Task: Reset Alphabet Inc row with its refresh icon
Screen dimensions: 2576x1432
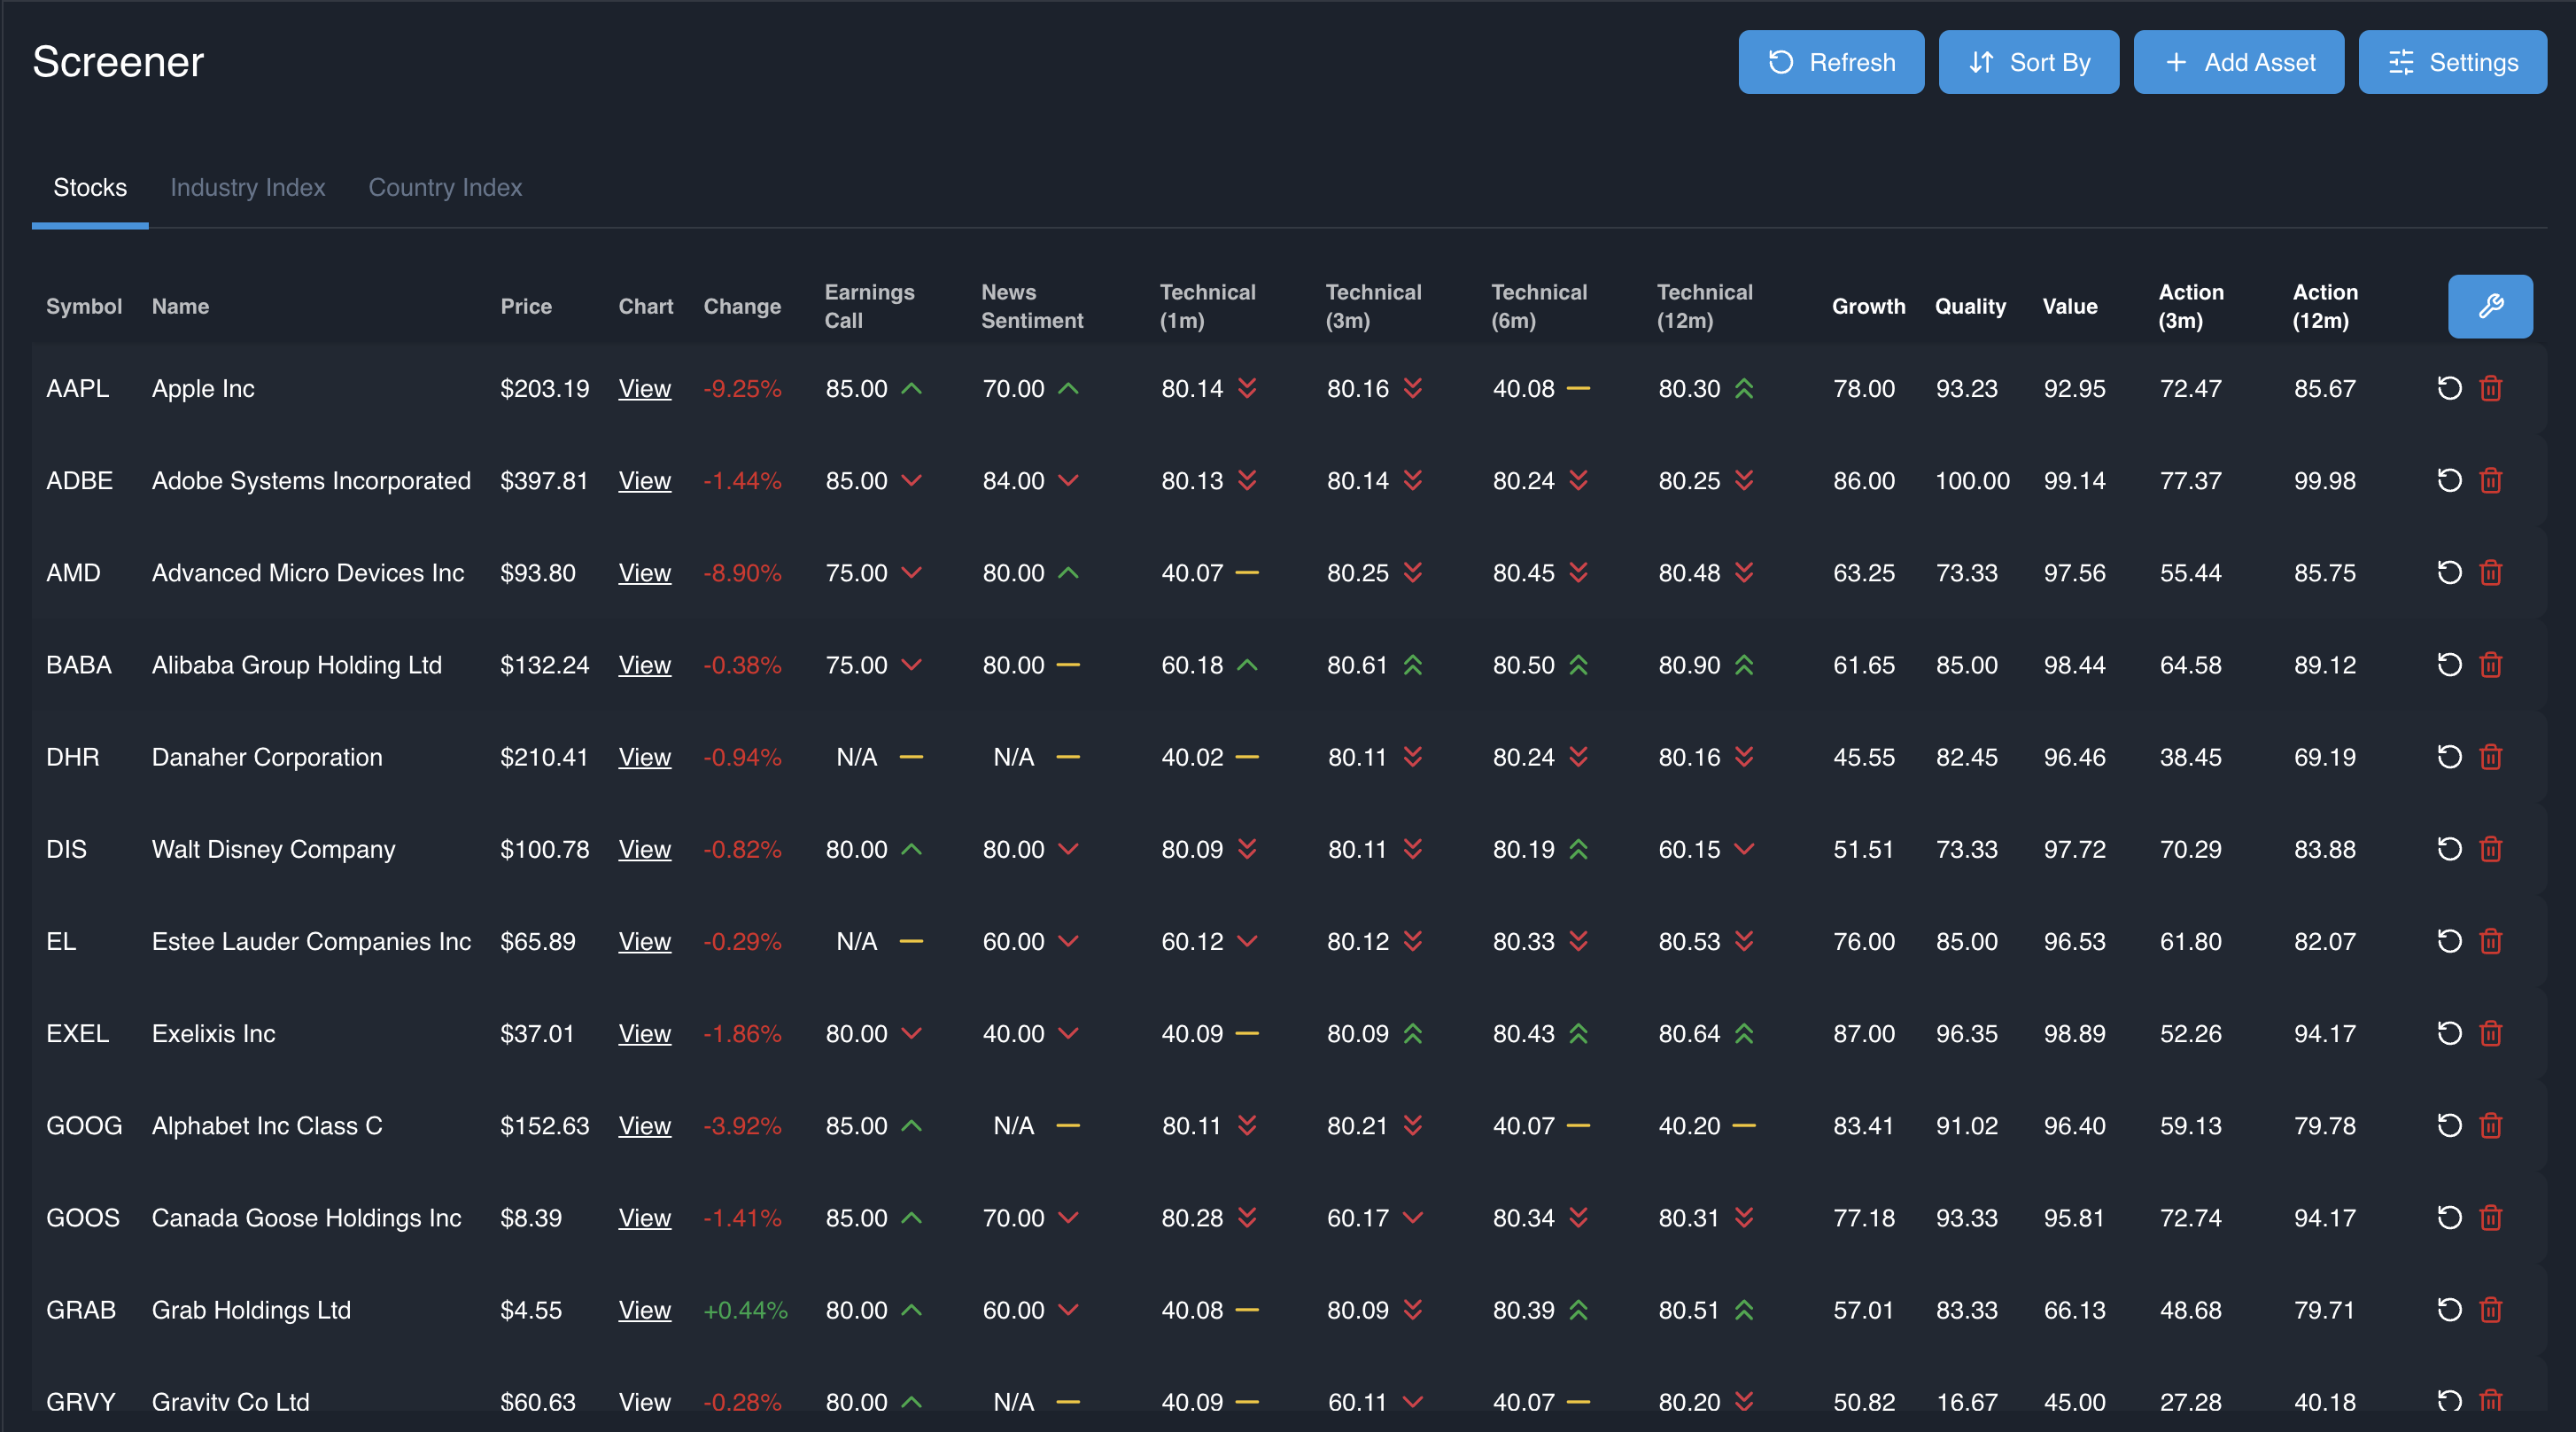Action: pyautogui.click(x=2449, y=1125)
